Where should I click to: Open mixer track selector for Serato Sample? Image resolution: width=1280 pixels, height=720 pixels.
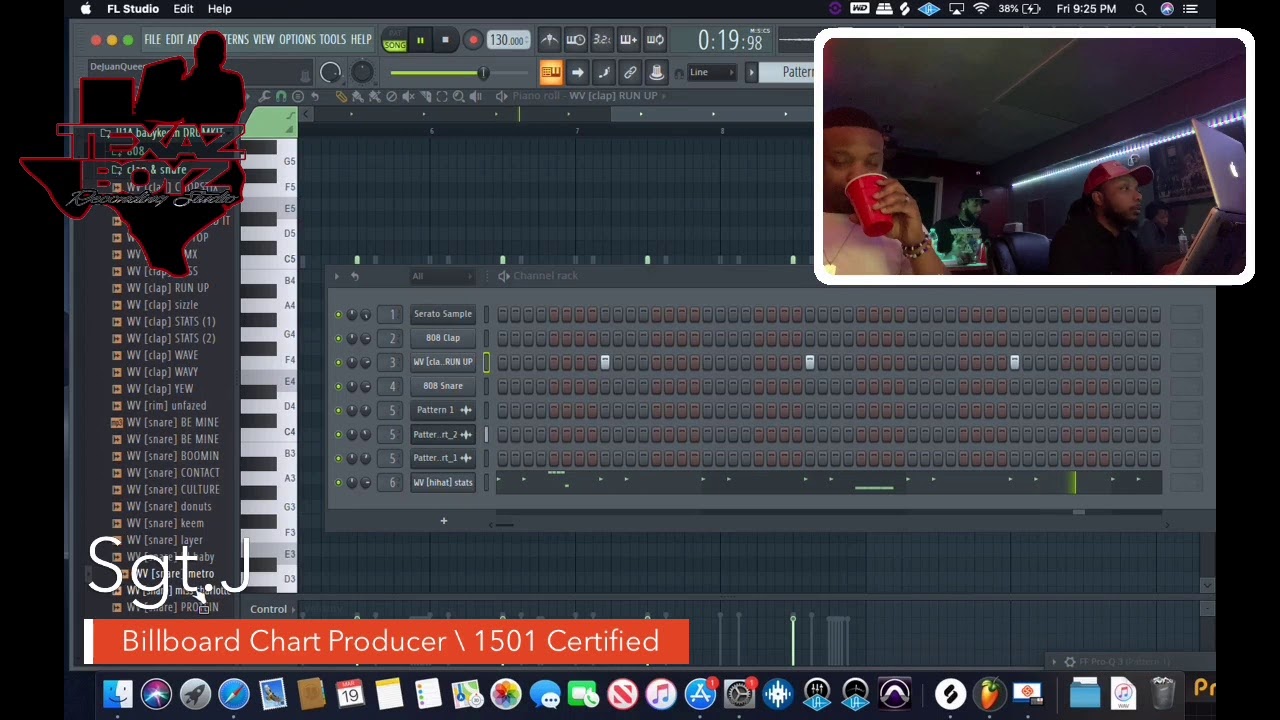click(391, 314)
